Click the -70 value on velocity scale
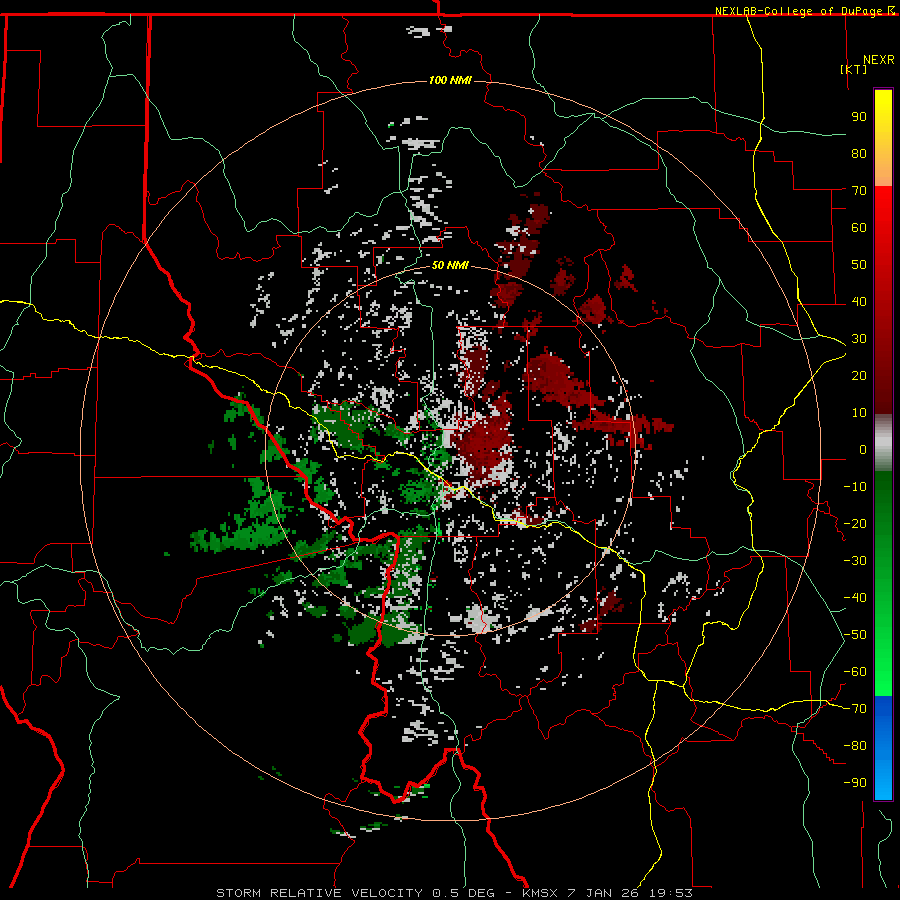Image resolution: width=900 pixels, height=900 pixels. click(x=855, y=709)
